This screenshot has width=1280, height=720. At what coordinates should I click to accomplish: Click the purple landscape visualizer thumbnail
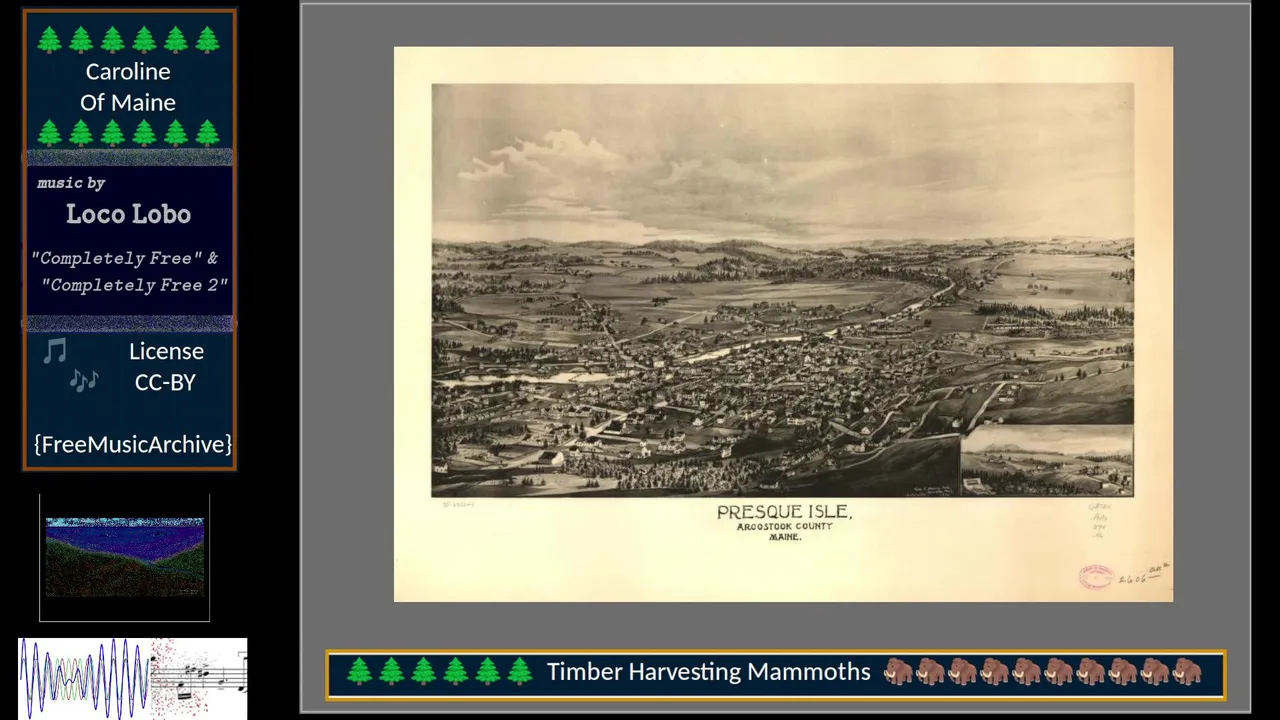click(x=125, y=557)
